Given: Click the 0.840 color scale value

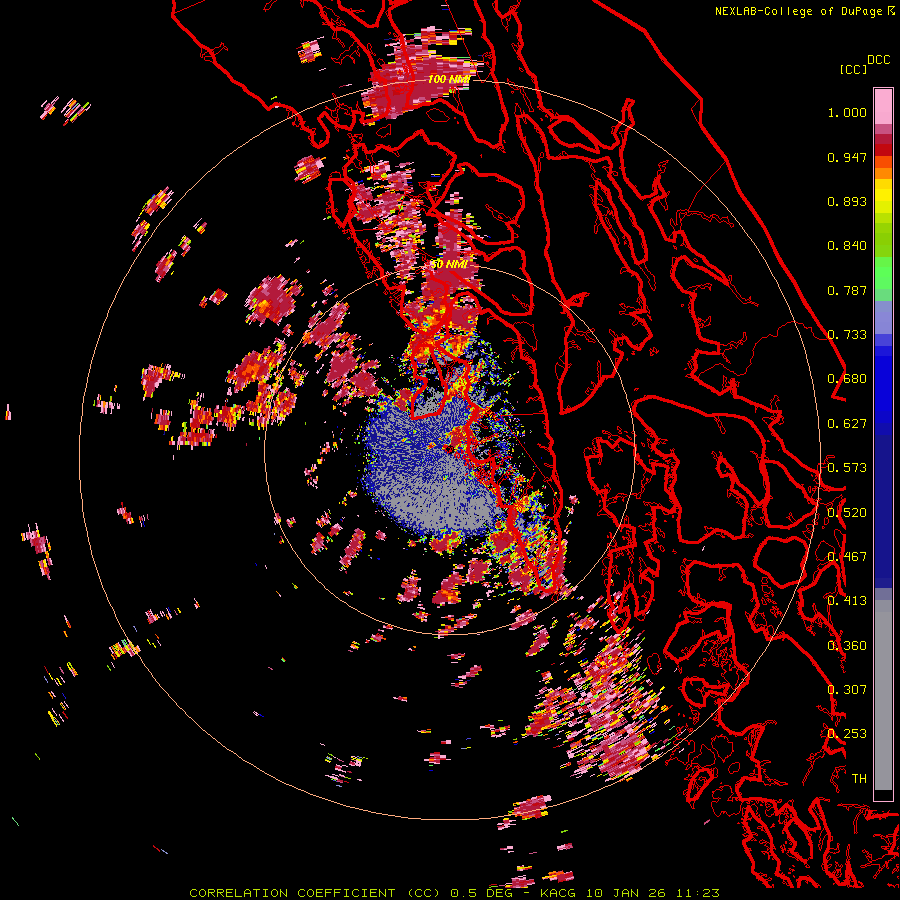Looking at the screenshot, I should [x=847, y=246].
